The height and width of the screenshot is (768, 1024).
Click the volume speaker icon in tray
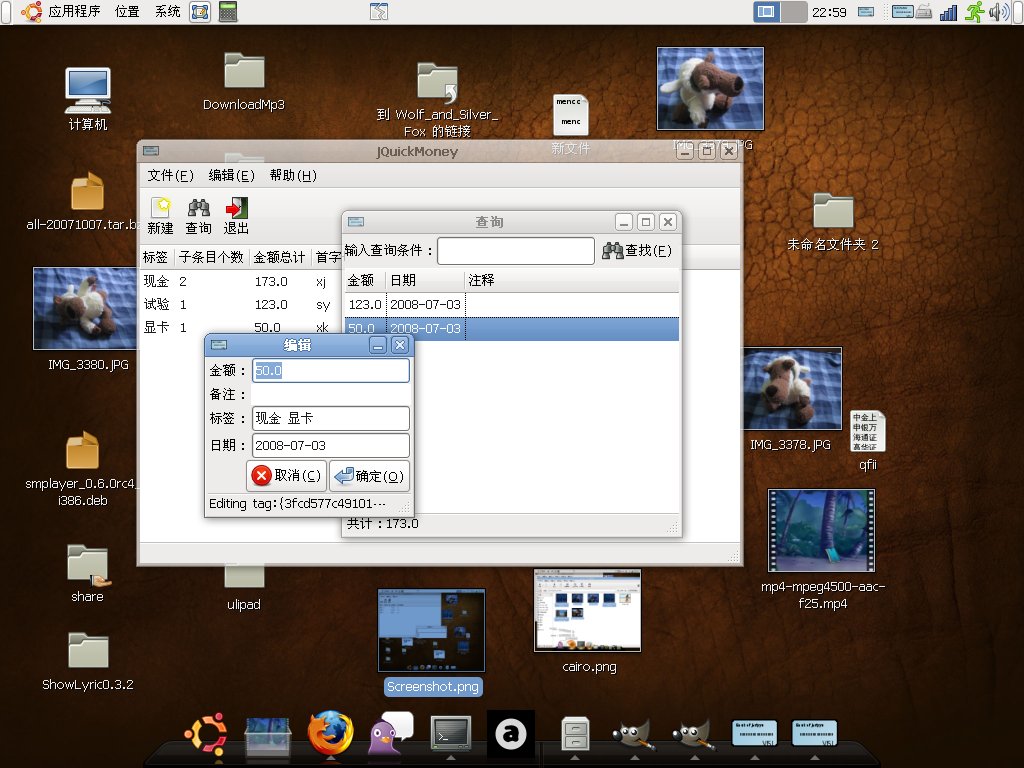(998, 12)
